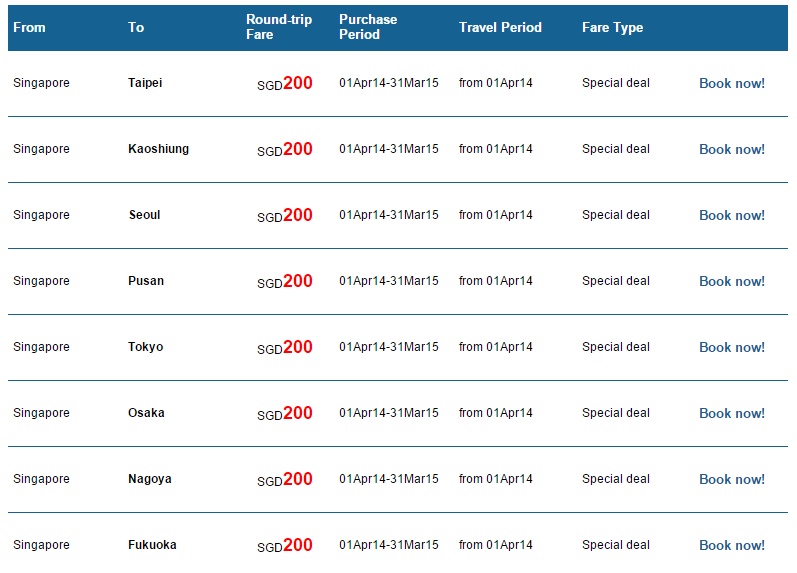Book the Nagoya round-trip fare
The image size is (797, 573).
tap(731, 479)
